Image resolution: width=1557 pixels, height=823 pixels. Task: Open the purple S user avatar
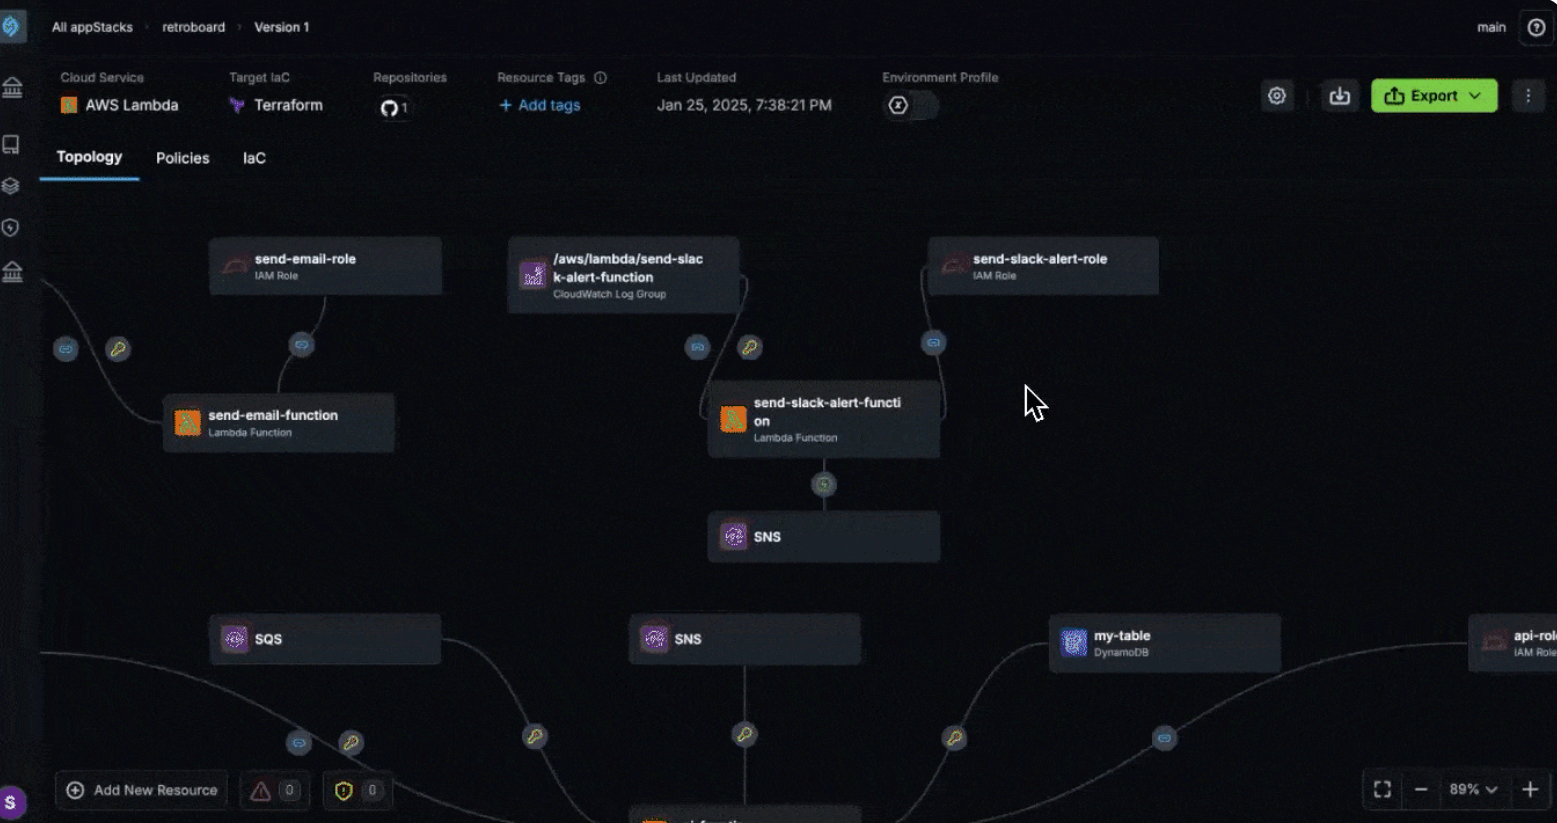click(x=12, y=802)
